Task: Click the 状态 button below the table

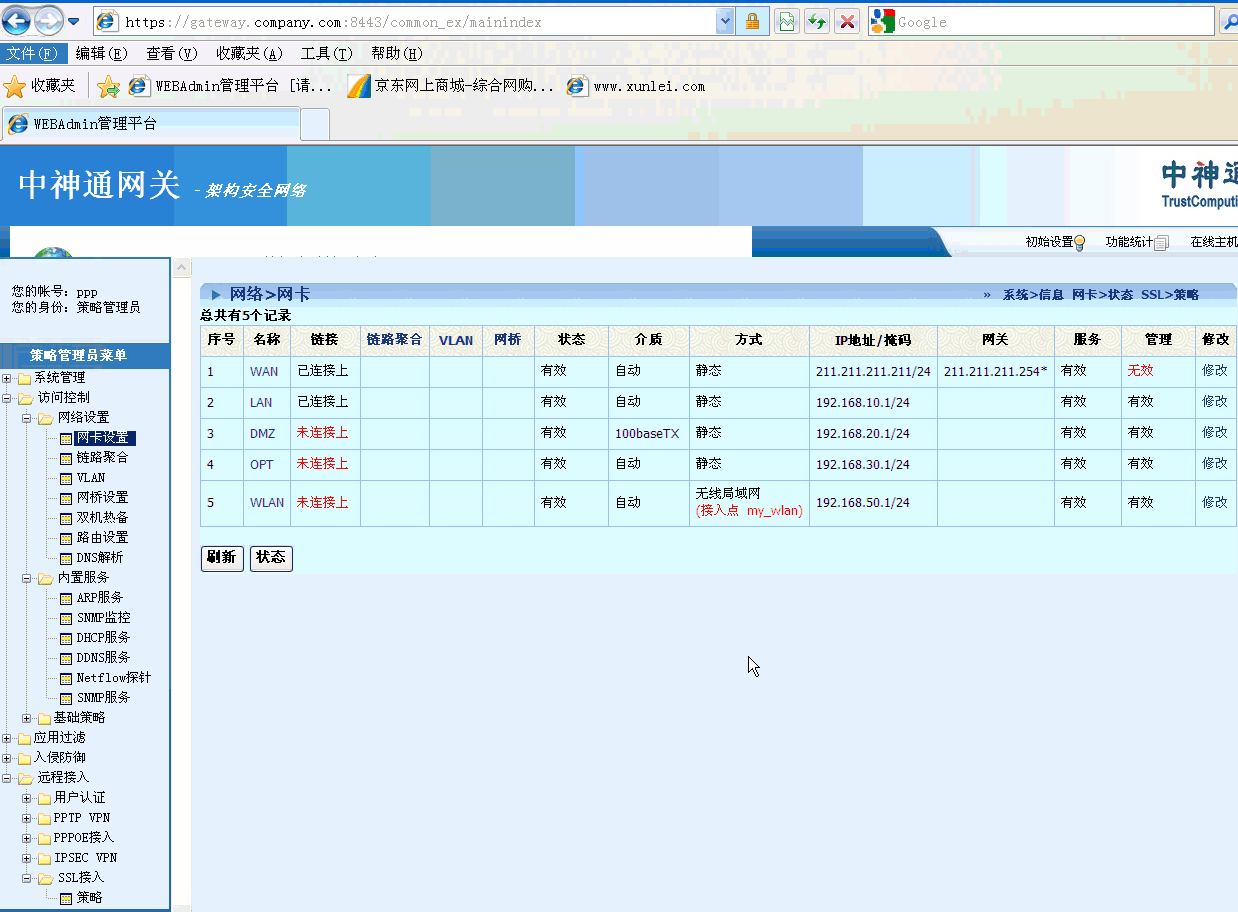Action: (x=271, y=558)
